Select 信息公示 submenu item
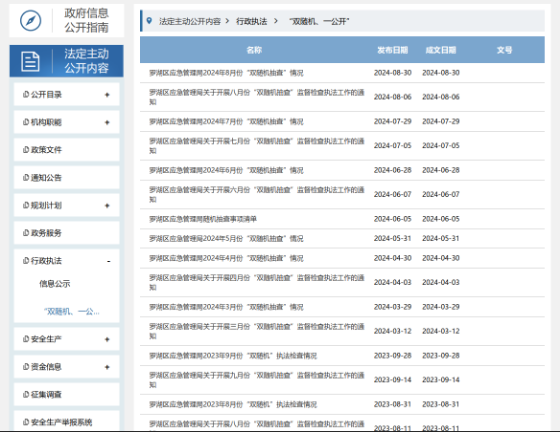The height and width of the screenshot is (432, 560). [55, 284]
